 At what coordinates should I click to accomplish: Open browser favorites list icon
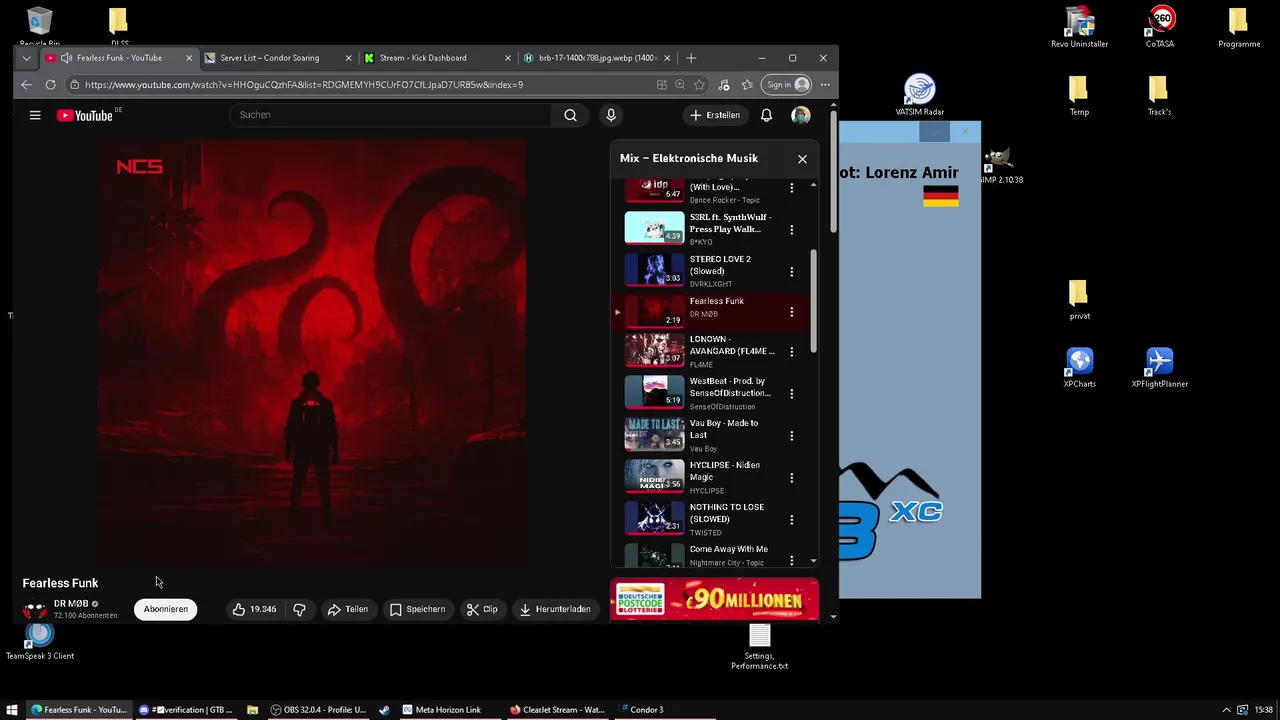pyautogui.click(x=747, y=85)
